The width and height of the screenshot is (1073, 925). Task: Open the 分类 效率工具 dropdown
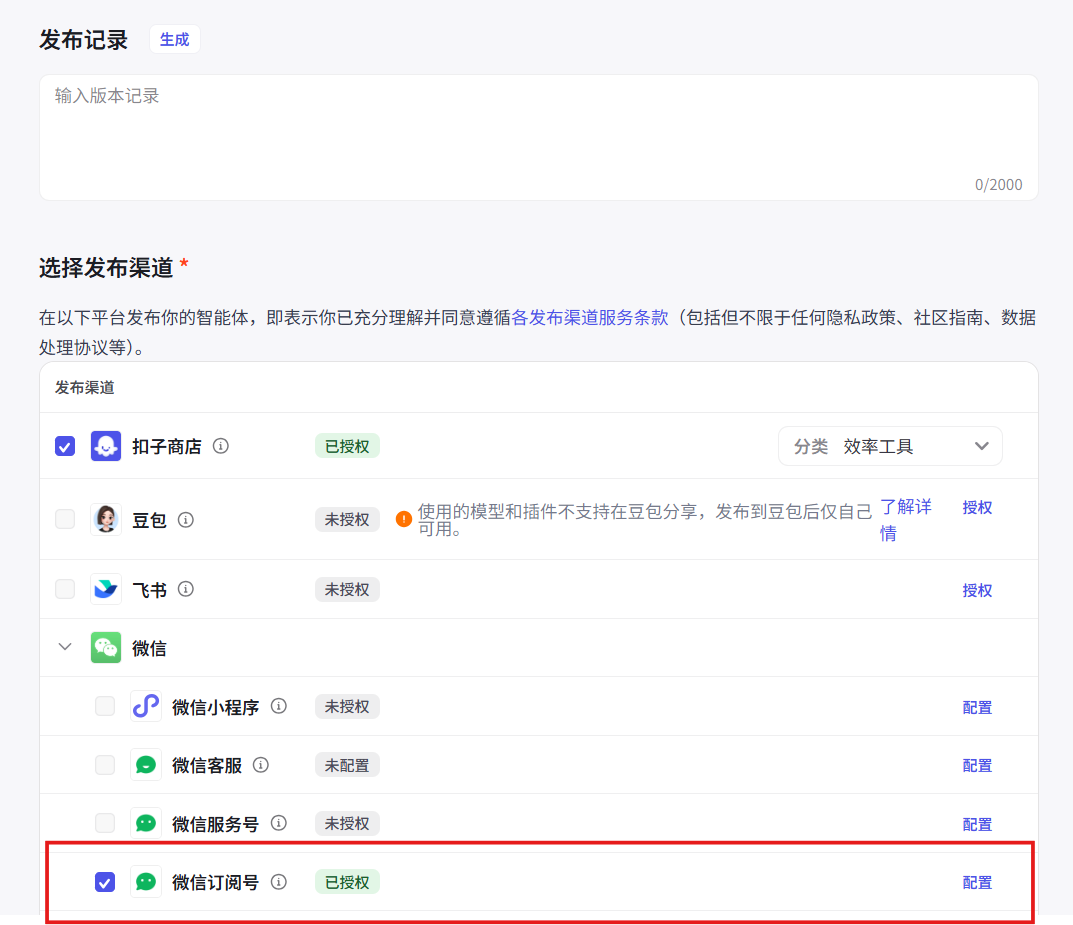(890, 446)
